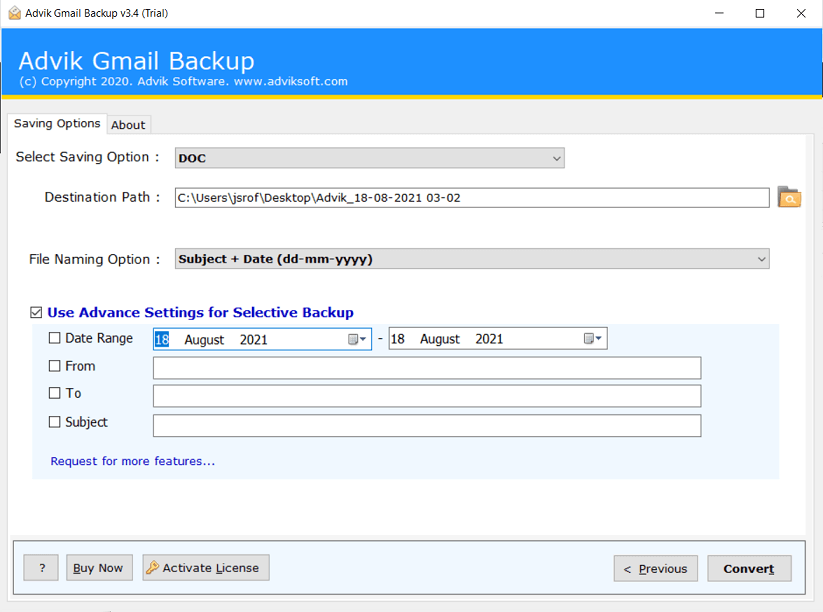Open the end date calendar picker icon

(x=593, y=339)
